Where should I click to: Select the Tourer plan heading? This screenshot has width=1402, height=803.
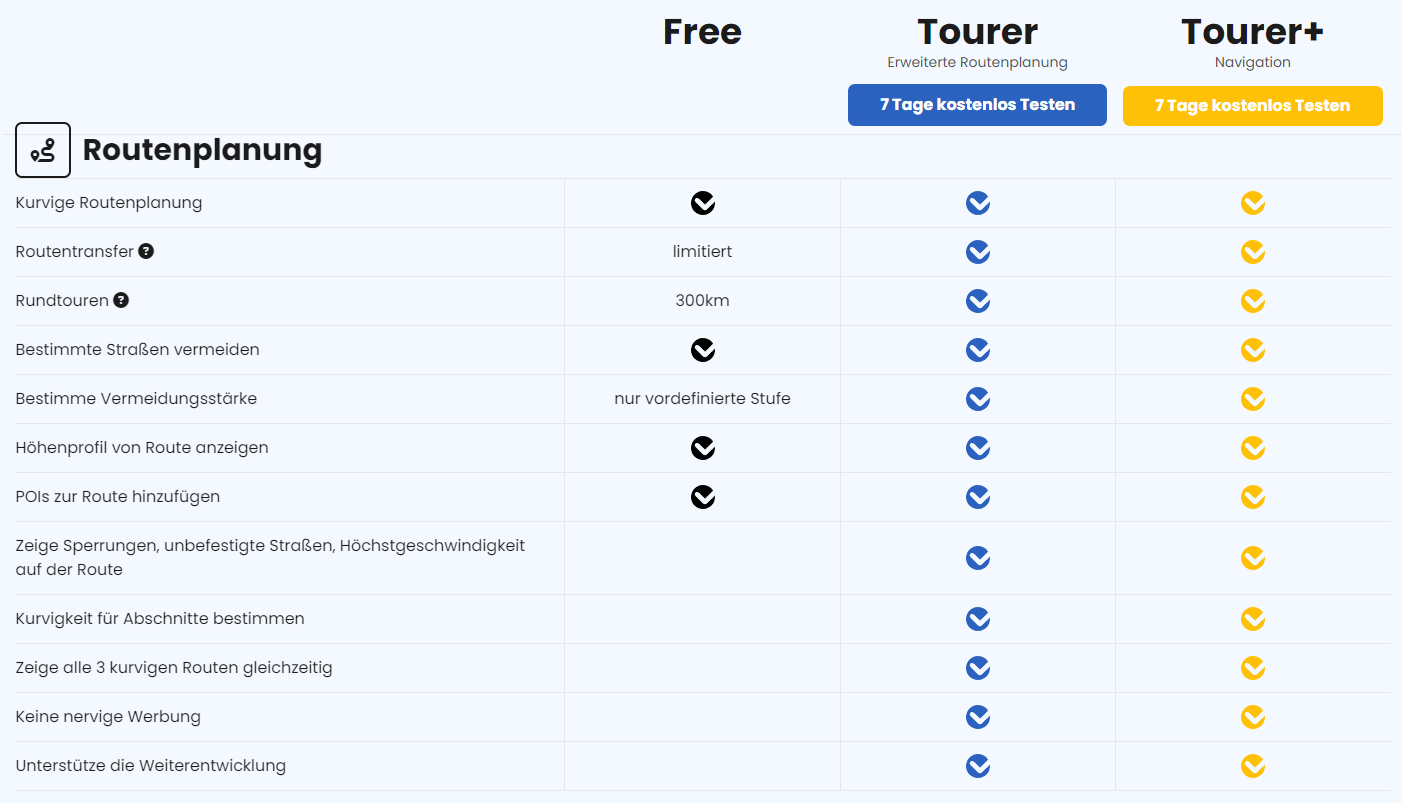tap(977, 32)
